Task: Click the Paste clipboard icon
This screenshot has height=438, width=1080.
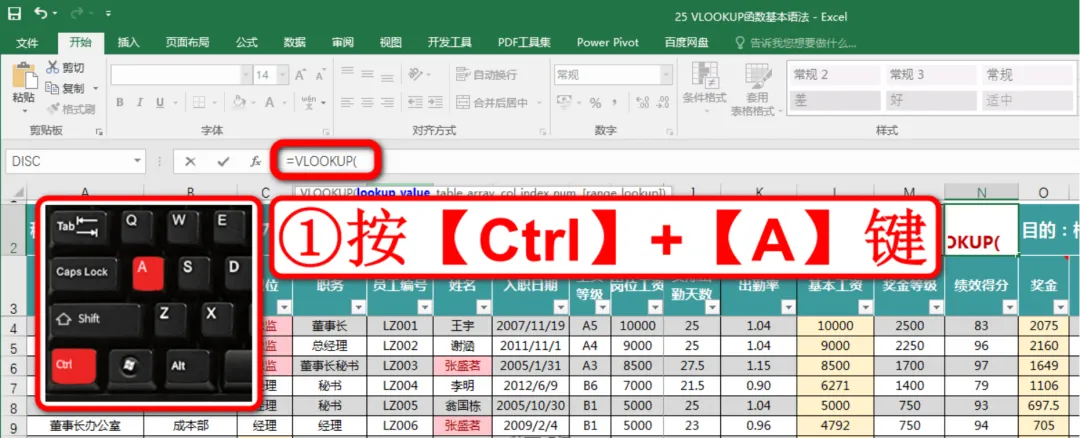Action: (24, 75)
